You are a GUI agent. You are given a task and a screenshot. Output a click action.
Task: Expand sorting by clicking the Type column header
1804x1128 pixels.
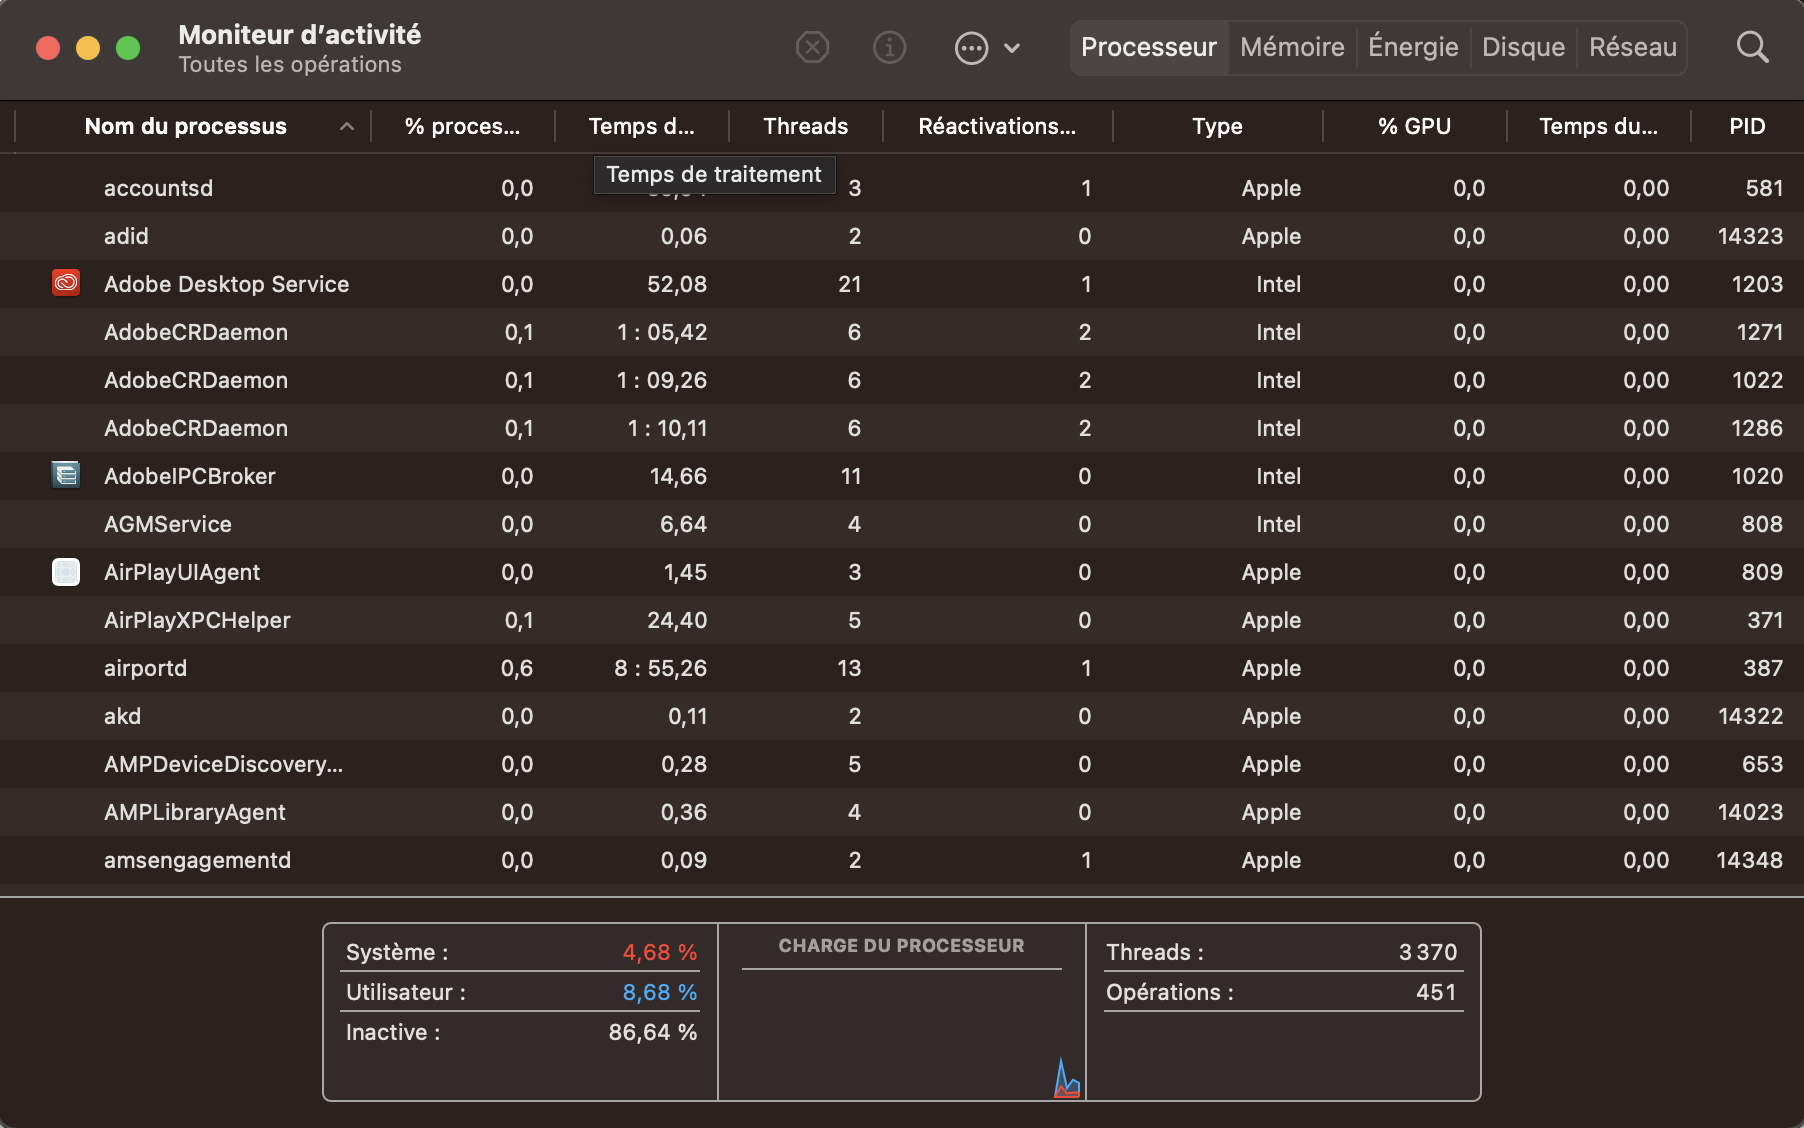(1217, 126)
